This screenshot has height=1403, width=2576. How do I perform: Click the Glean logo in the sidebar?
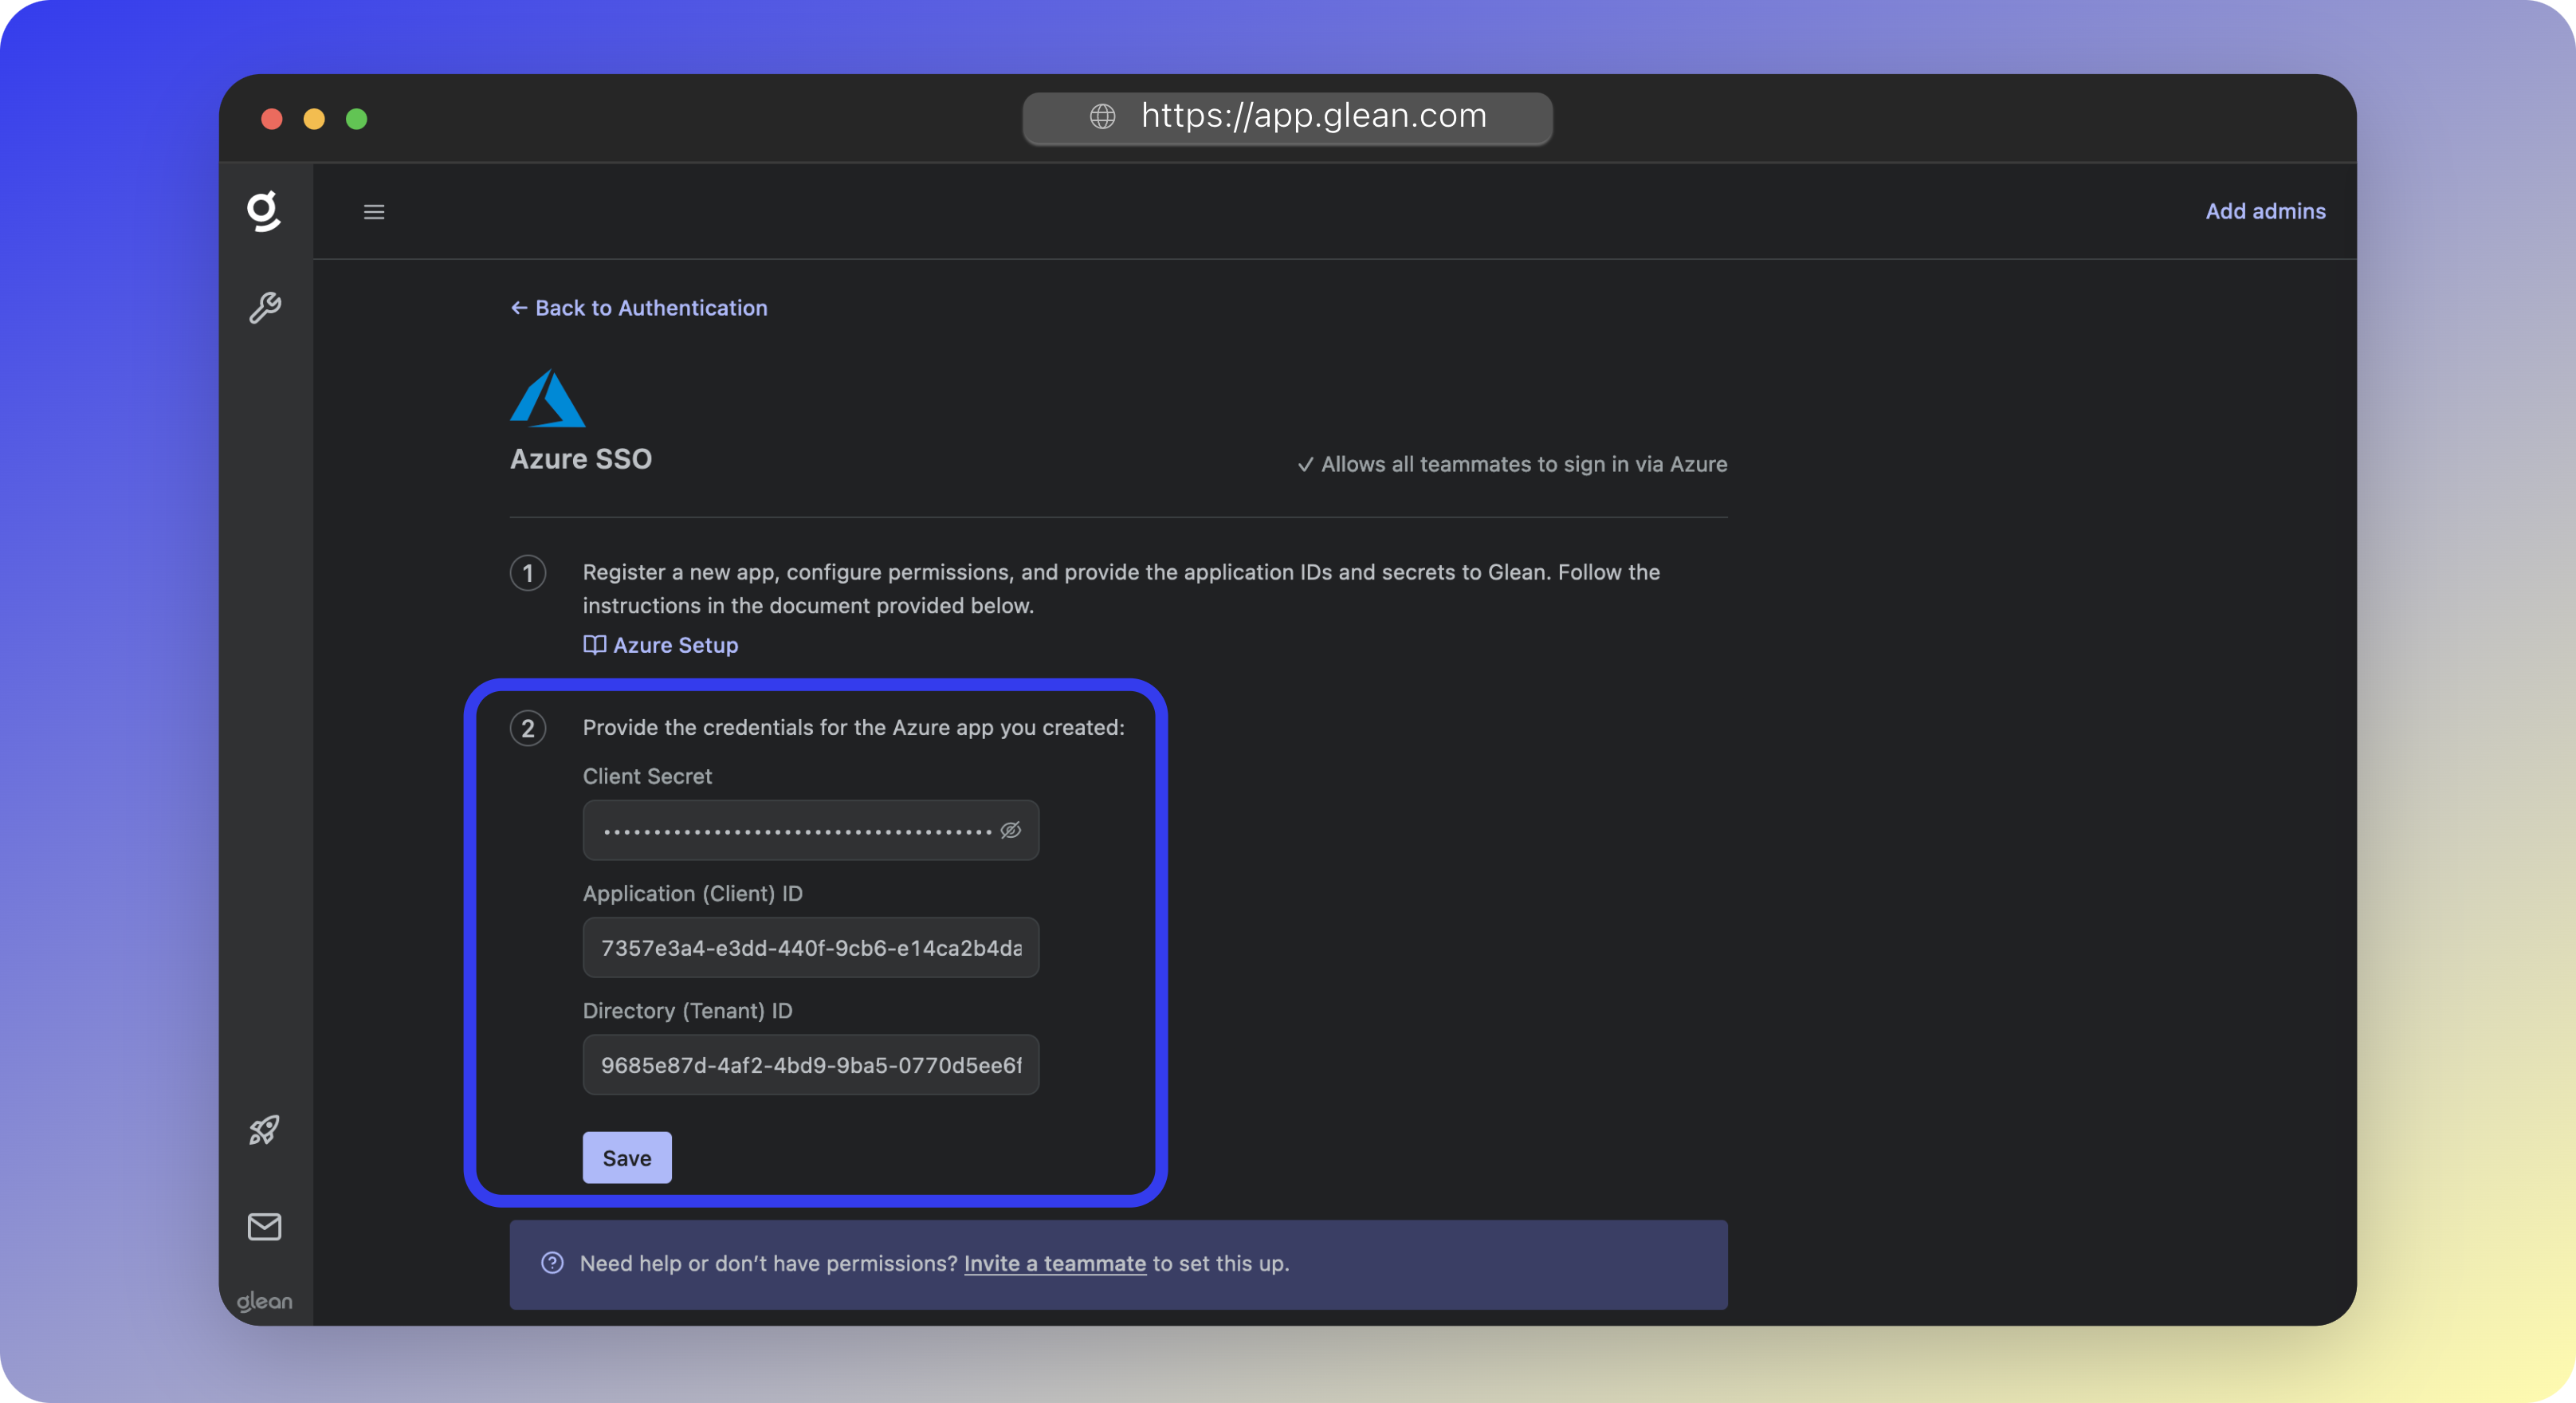pyautogui.click(x=264, y=211)
